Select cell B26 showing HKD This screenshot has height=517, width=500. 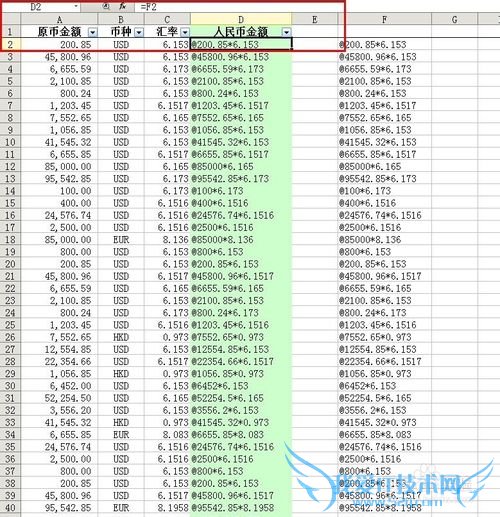pyautogui.click(x=121, y=337)
